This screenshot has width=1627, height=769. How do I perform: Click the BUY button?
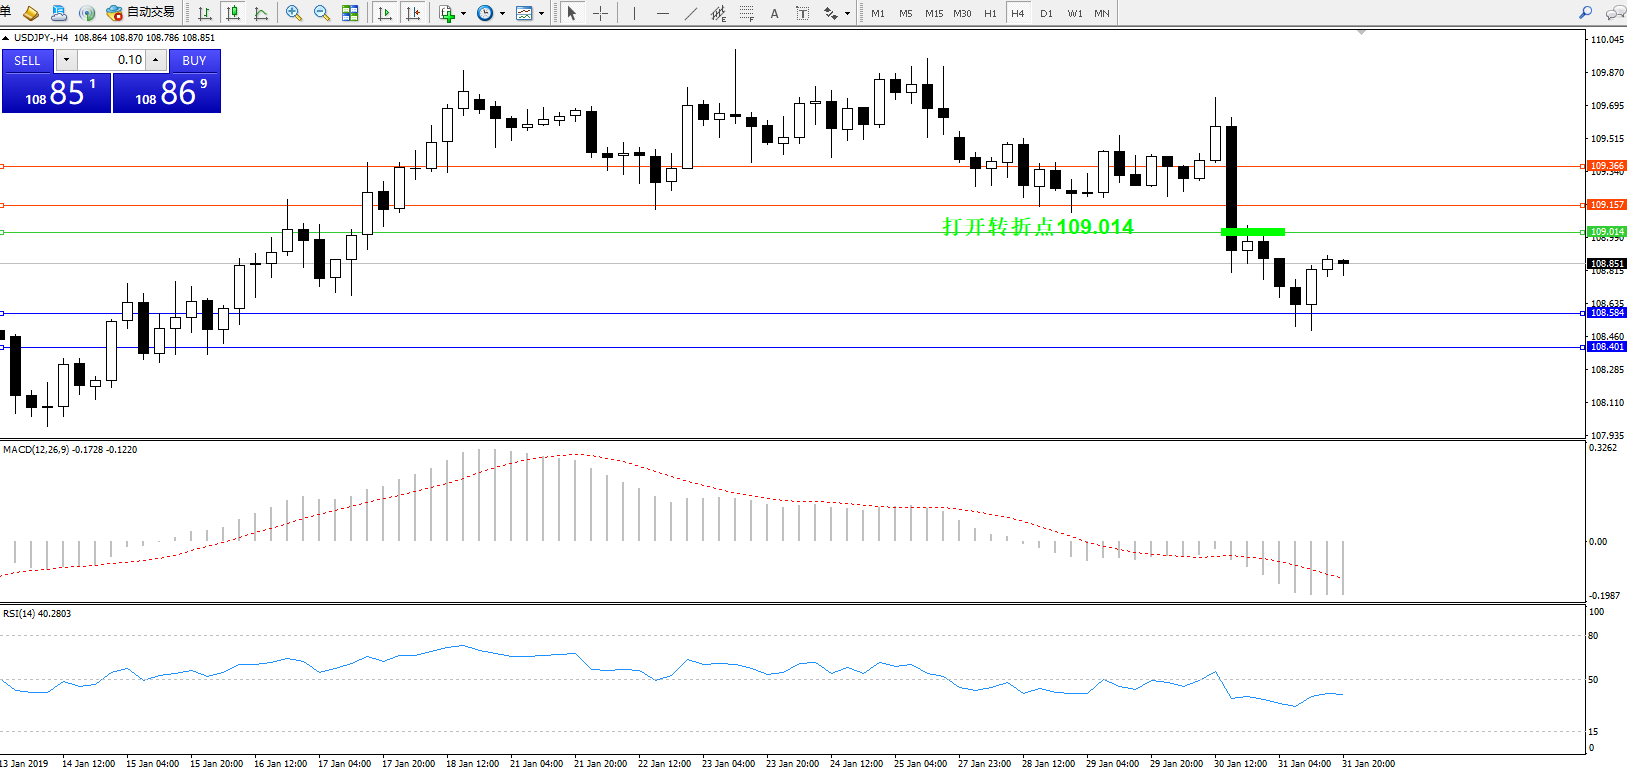pos(194,60)
